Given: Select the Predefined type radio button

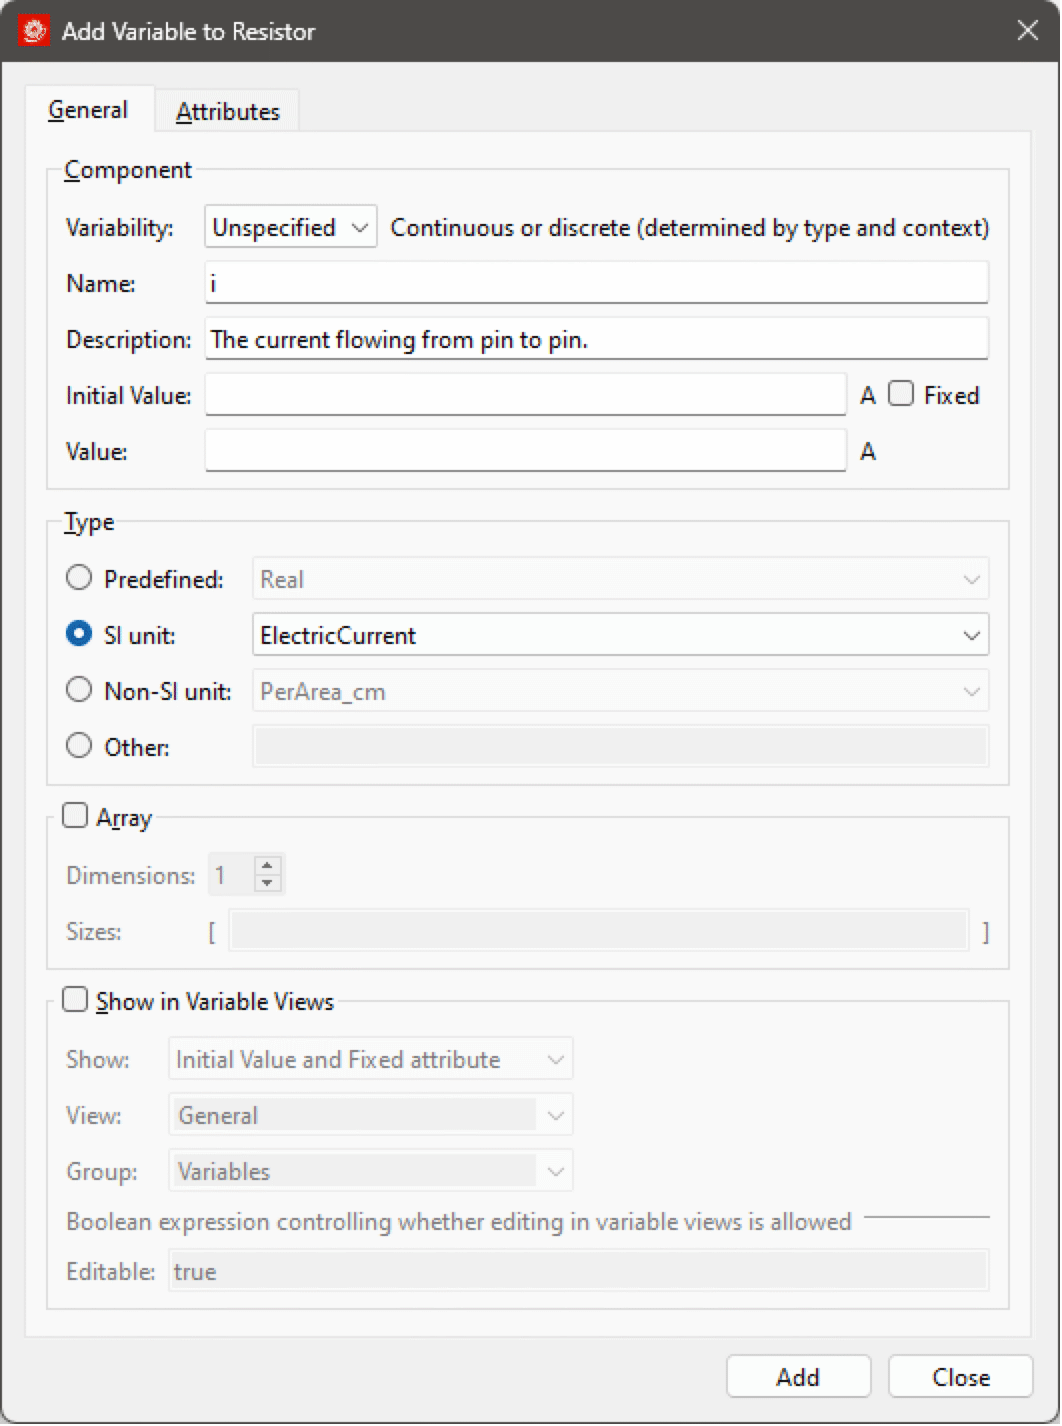Looking at the screenshot, I should click(x=79, y=579).
